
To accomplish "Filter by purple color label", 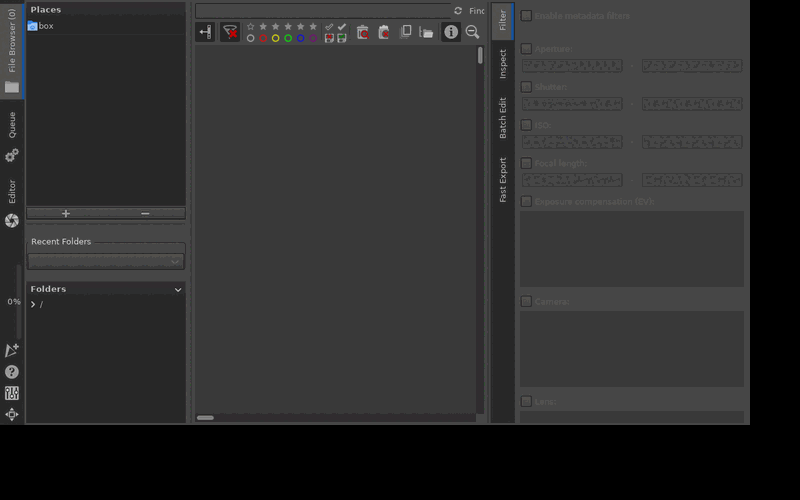I will [x=313, y=38].
